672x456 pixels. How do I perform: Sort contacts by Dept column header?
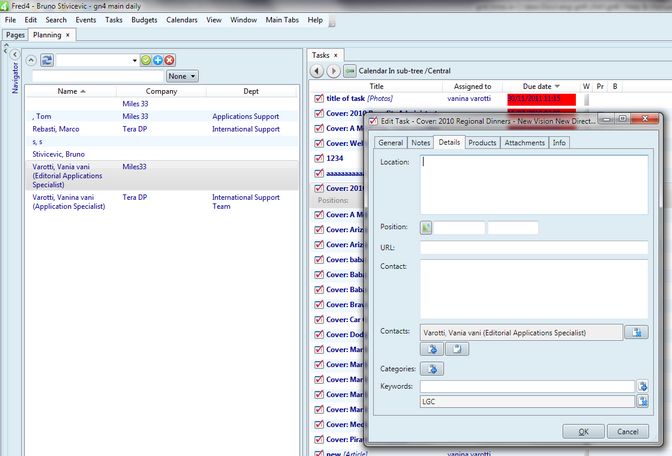coord(251,91)
